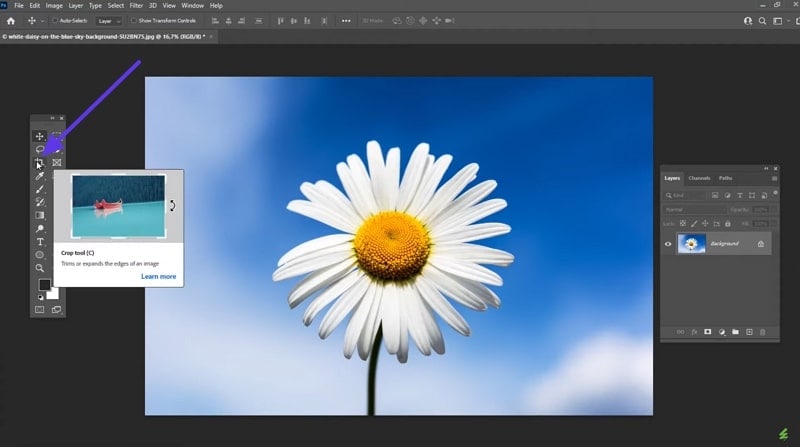Close the white-daisy document tab
The width and height of the screenshot is (800, 447).
(x=211, y=37)
